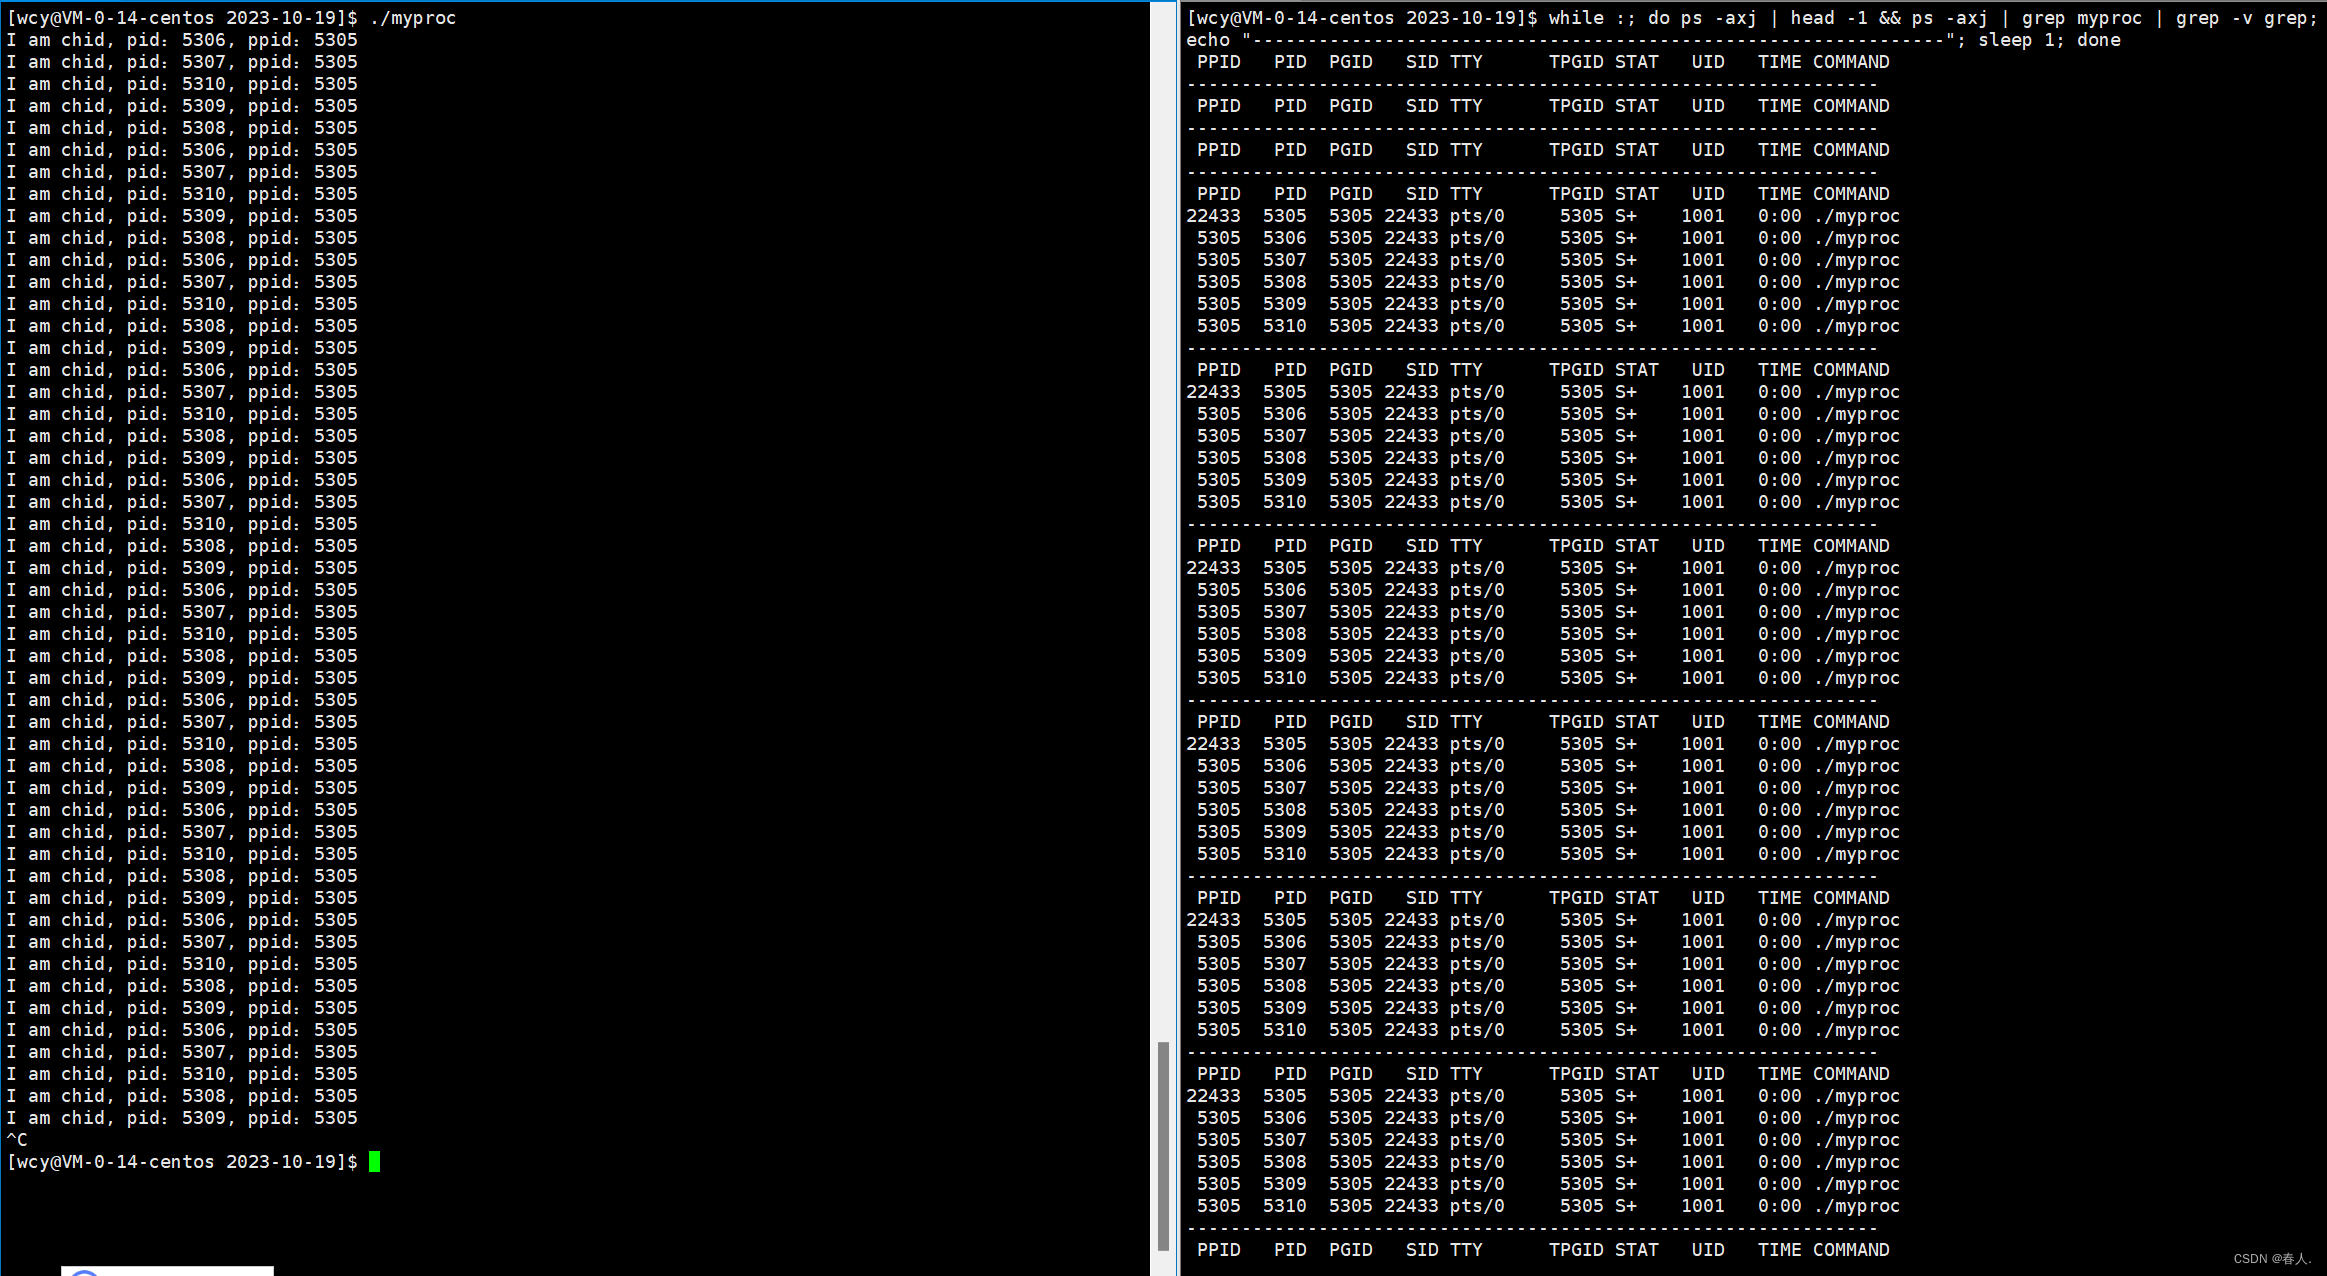The image size is (2327, 1276).
Task: Click the word 'echo' in right terminal
Action: [x=1207, y=40]
